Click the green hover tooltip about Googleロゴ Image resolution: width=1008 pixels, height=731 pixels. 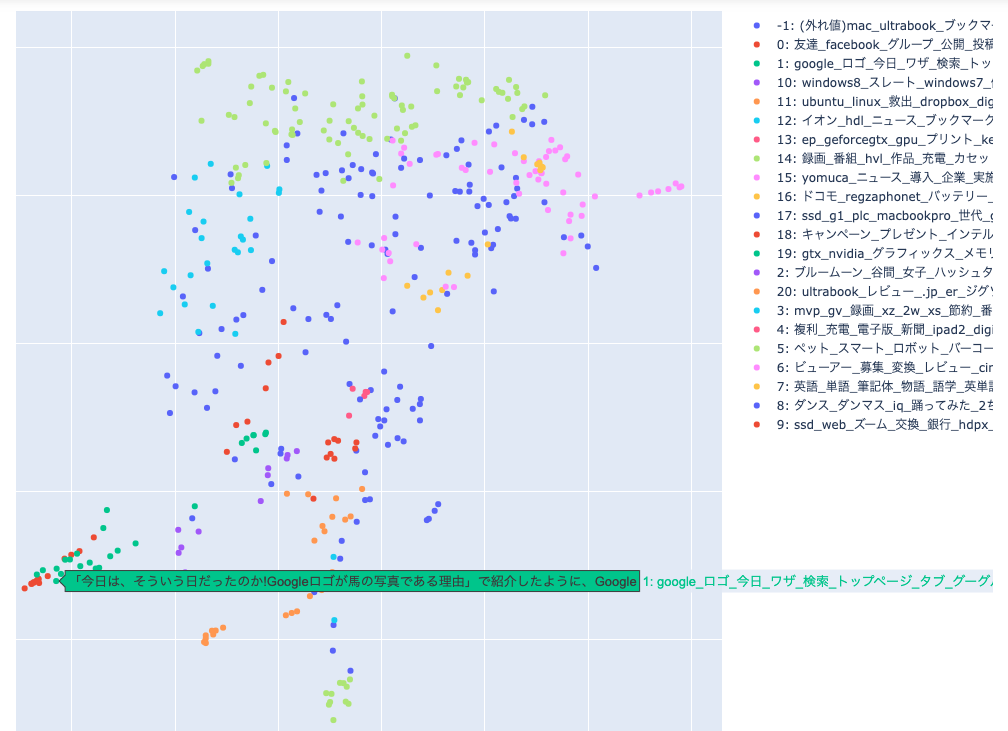tap(352, 581)
